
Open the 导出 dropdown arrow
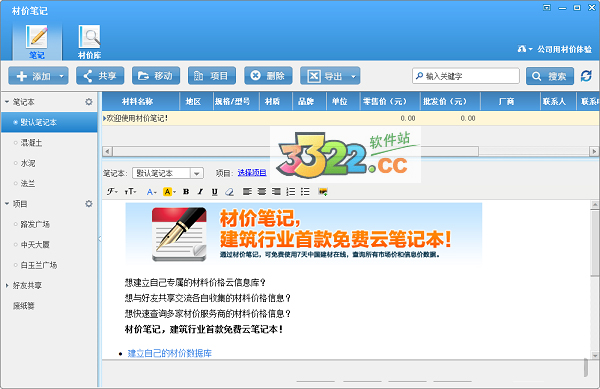(354, 76)
